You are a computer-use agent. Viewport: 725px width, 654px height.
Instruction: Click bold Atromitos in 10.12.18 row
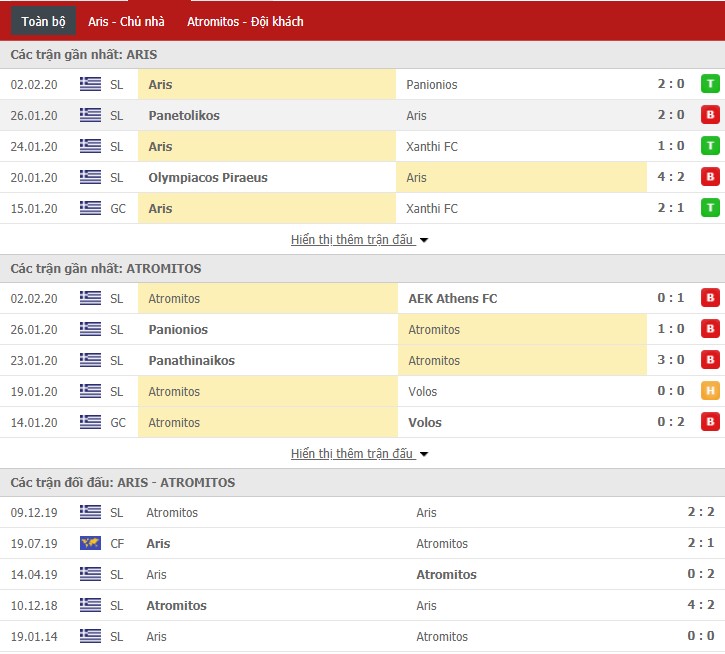click(x=177, y=605)
